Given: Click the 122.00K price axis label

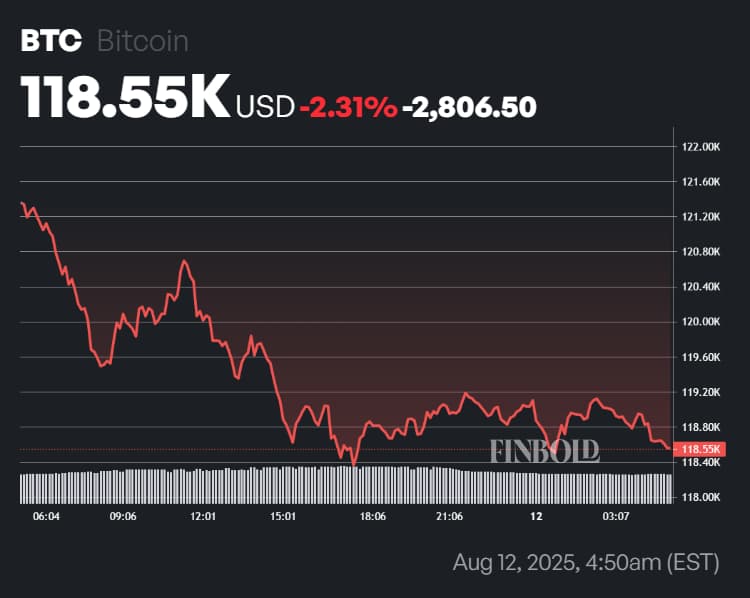Looking at the screenshot, I should 700,147.
